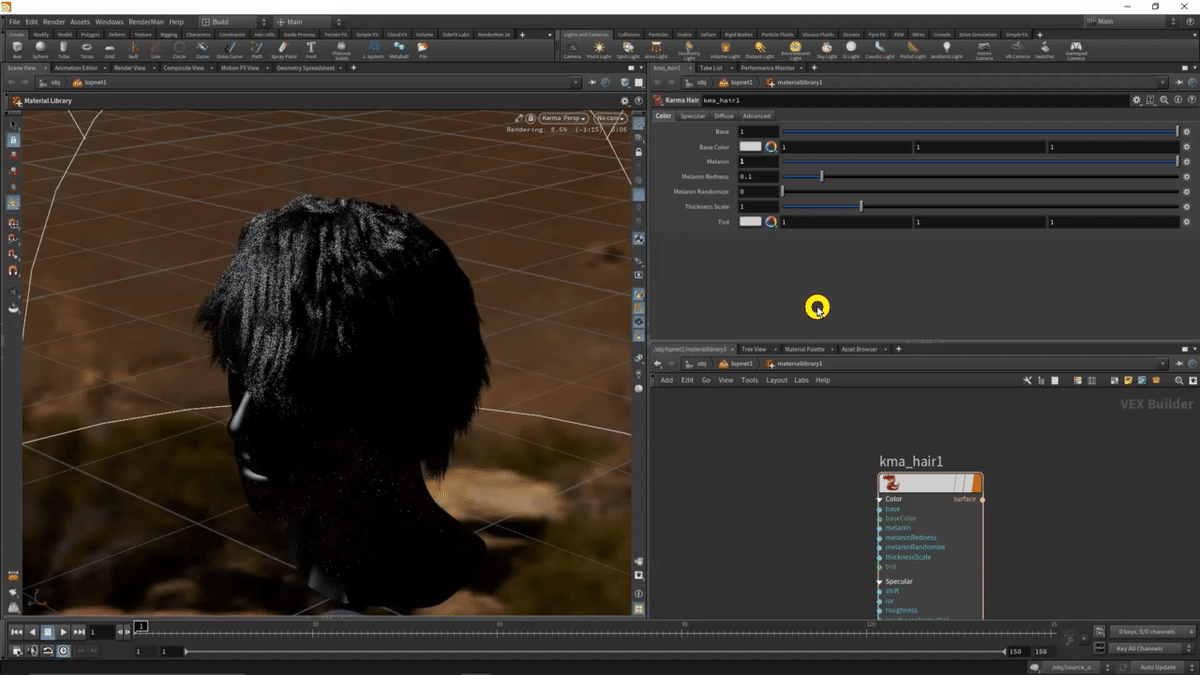
Task: Click the Tint color swatch
Action: coord(750,222)
